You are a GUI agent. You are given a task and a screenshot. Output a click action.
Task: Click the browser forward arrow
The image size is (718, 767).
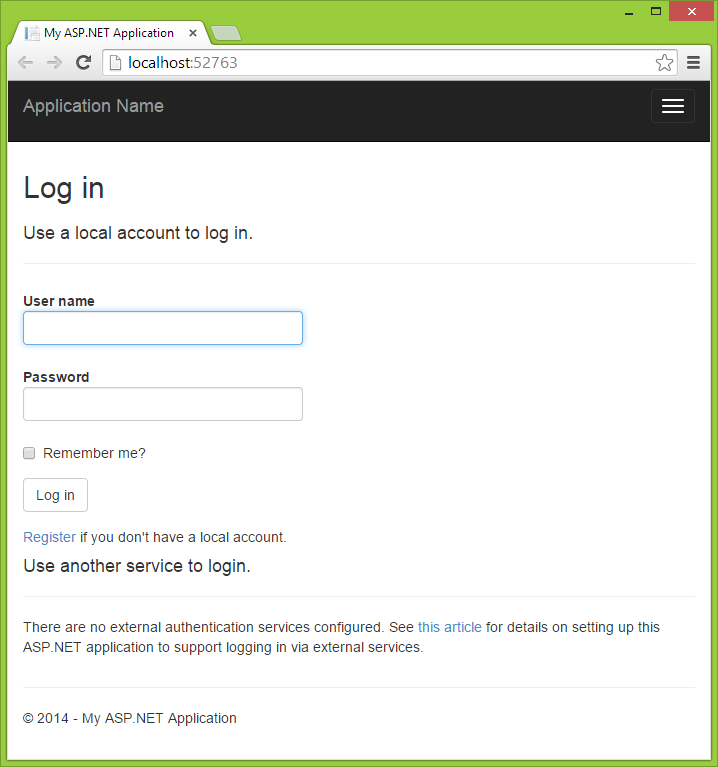click(54, 63)
